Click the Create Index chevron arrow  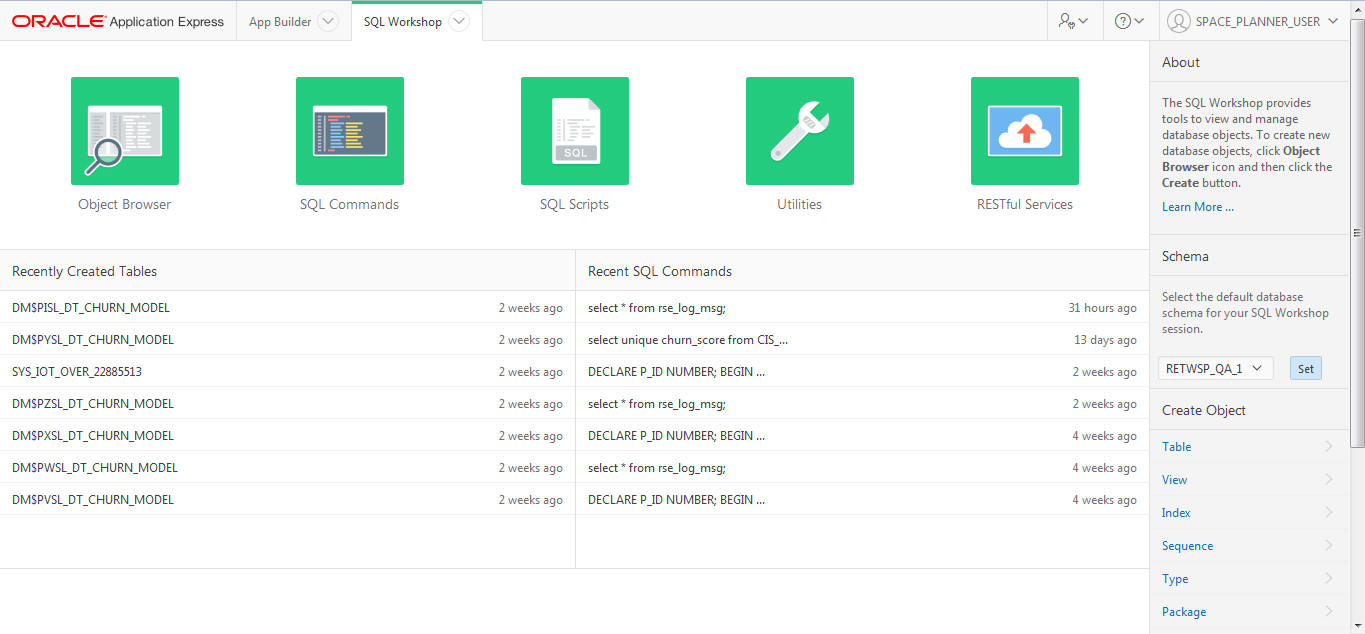[1329, 513]
